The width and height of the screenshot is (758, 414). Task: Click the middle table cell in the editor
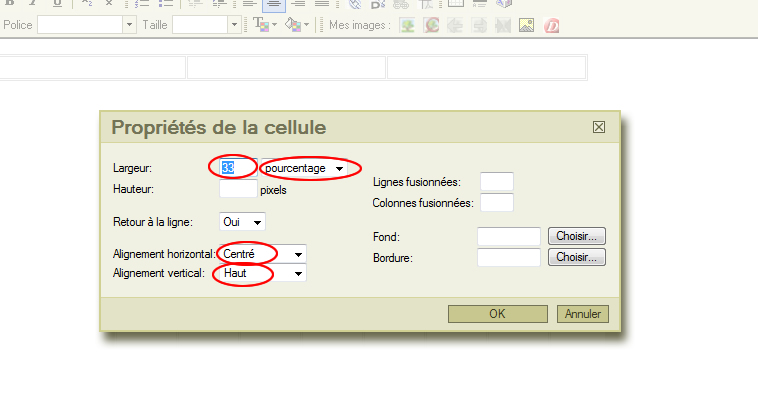click(286, 67)
